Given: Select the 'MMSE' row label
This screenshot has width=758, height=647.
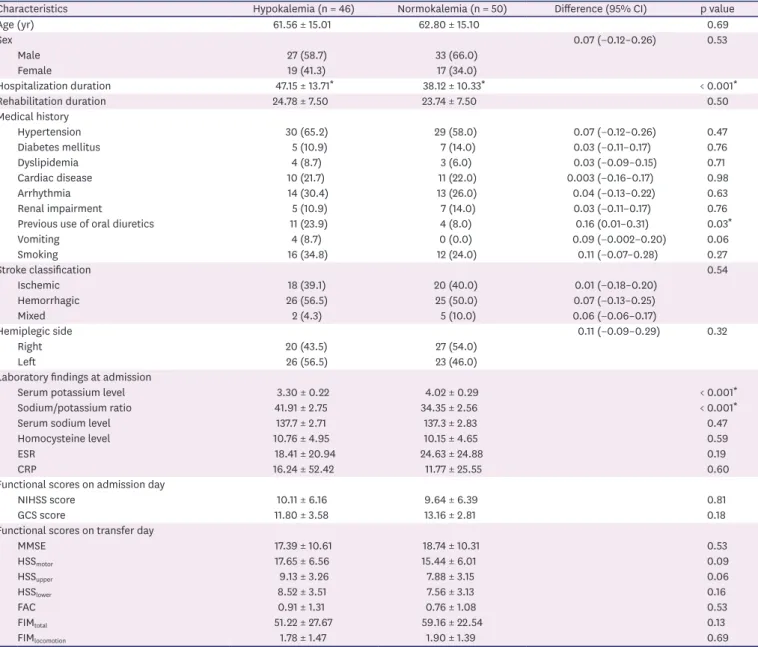Looking at the screenshot, I should [31, 546].
